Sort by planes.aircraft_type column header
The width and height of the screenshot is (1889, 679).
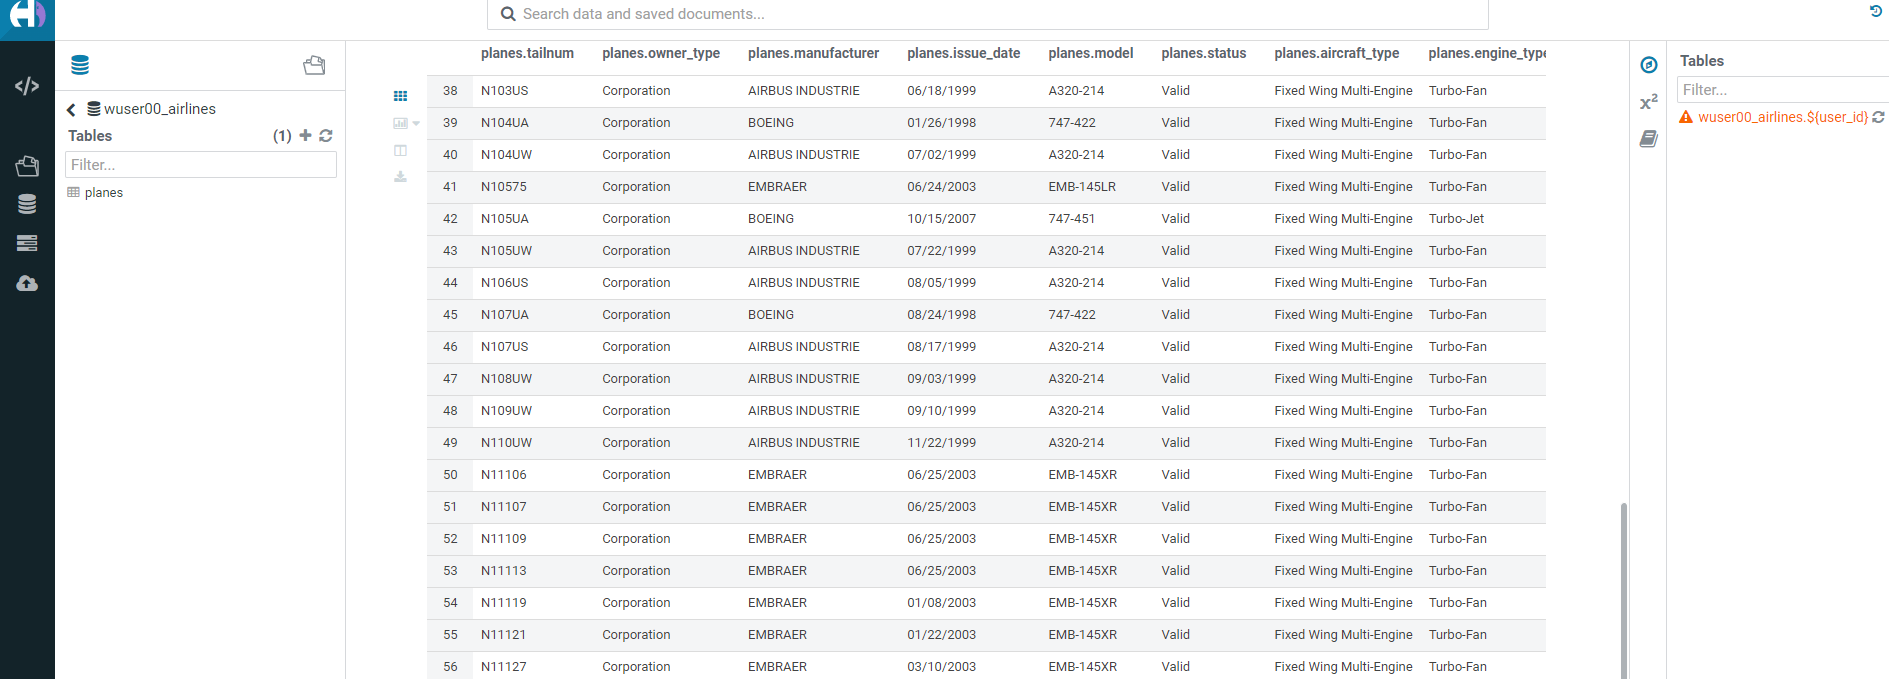coord(1337,53)
